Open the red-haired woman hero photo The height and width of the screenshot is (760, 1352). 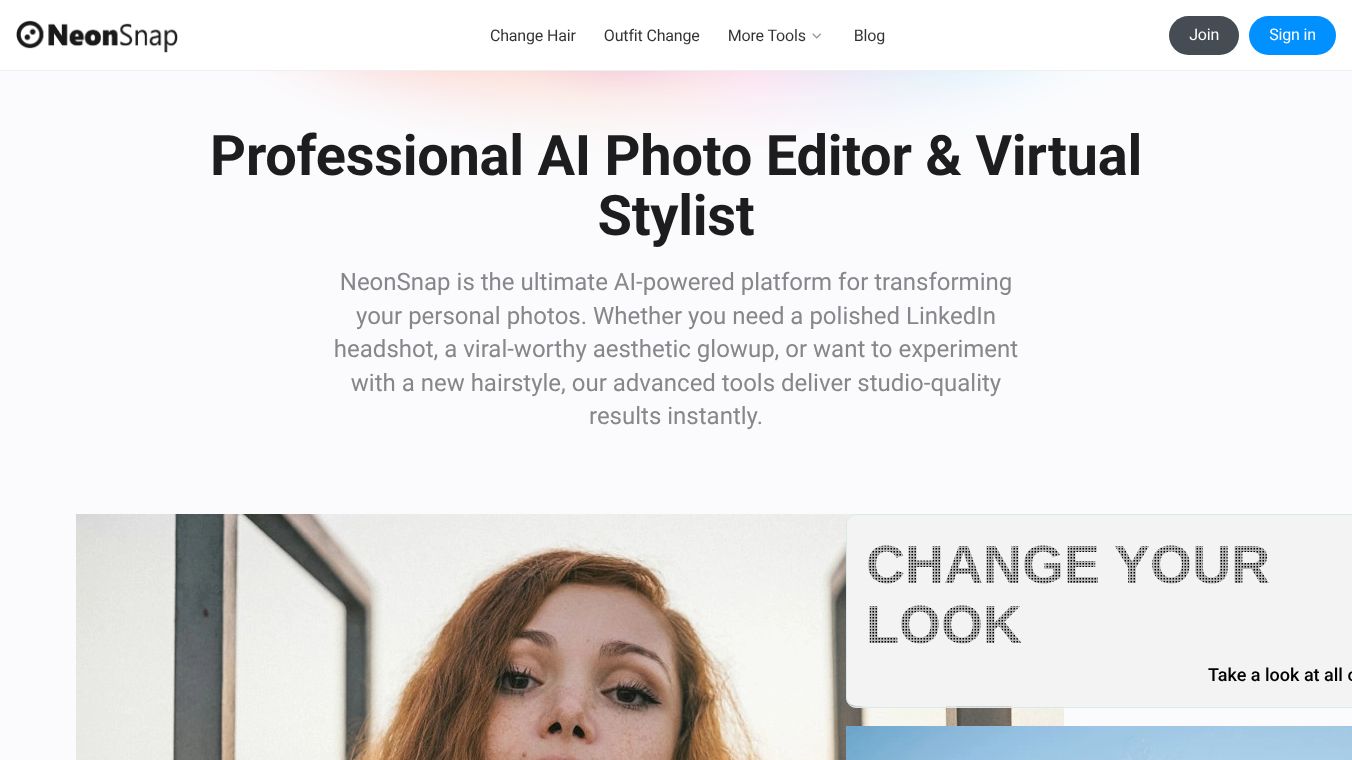point(461,637)
